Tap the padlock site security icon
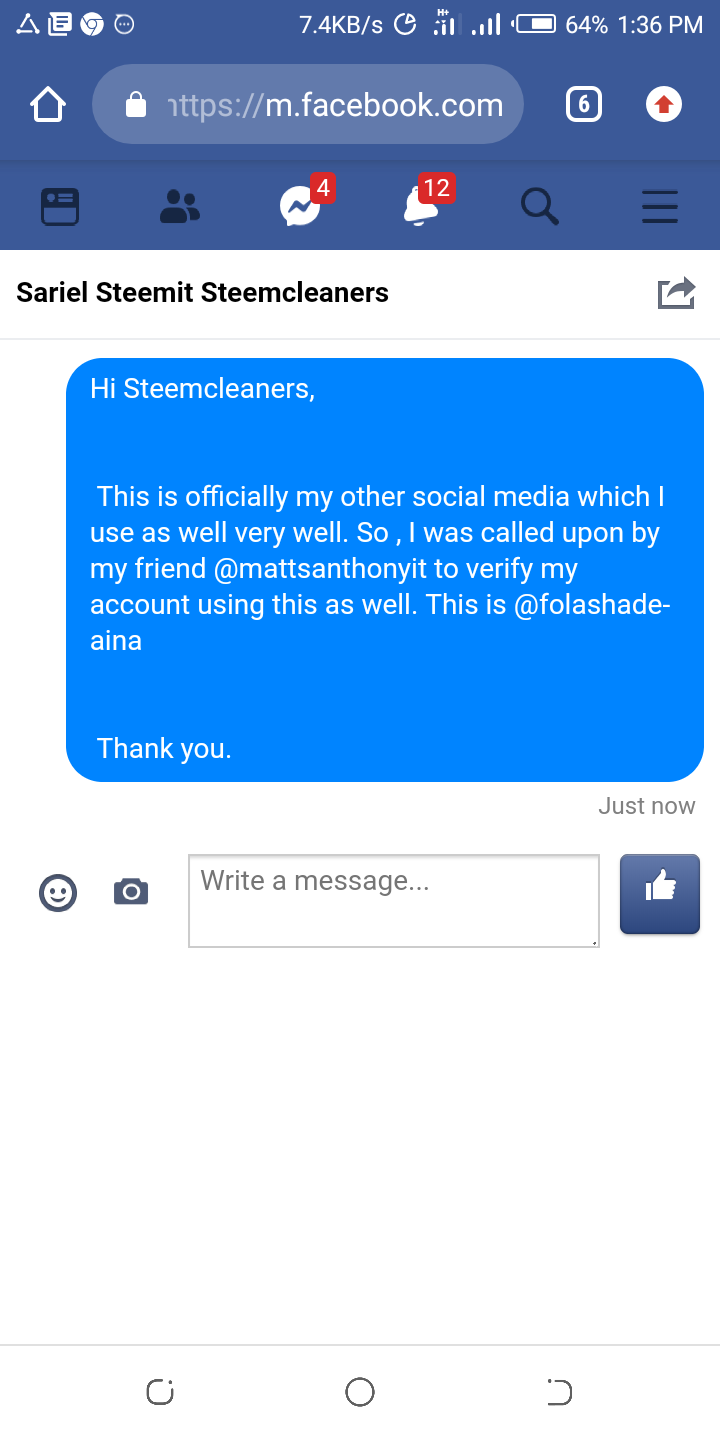Viewport: 720px width, 1440px height. tap(136, 105)
